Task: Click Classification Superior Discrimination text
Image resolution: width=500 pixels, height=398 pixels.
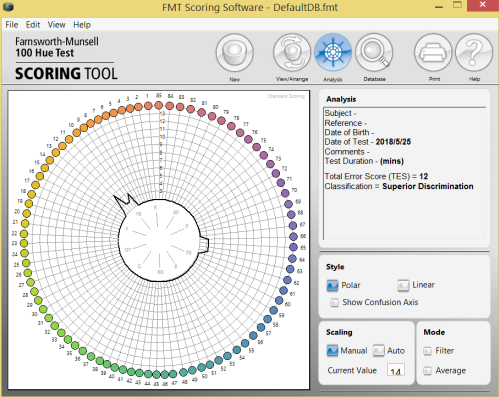Action: pos(399,186)
